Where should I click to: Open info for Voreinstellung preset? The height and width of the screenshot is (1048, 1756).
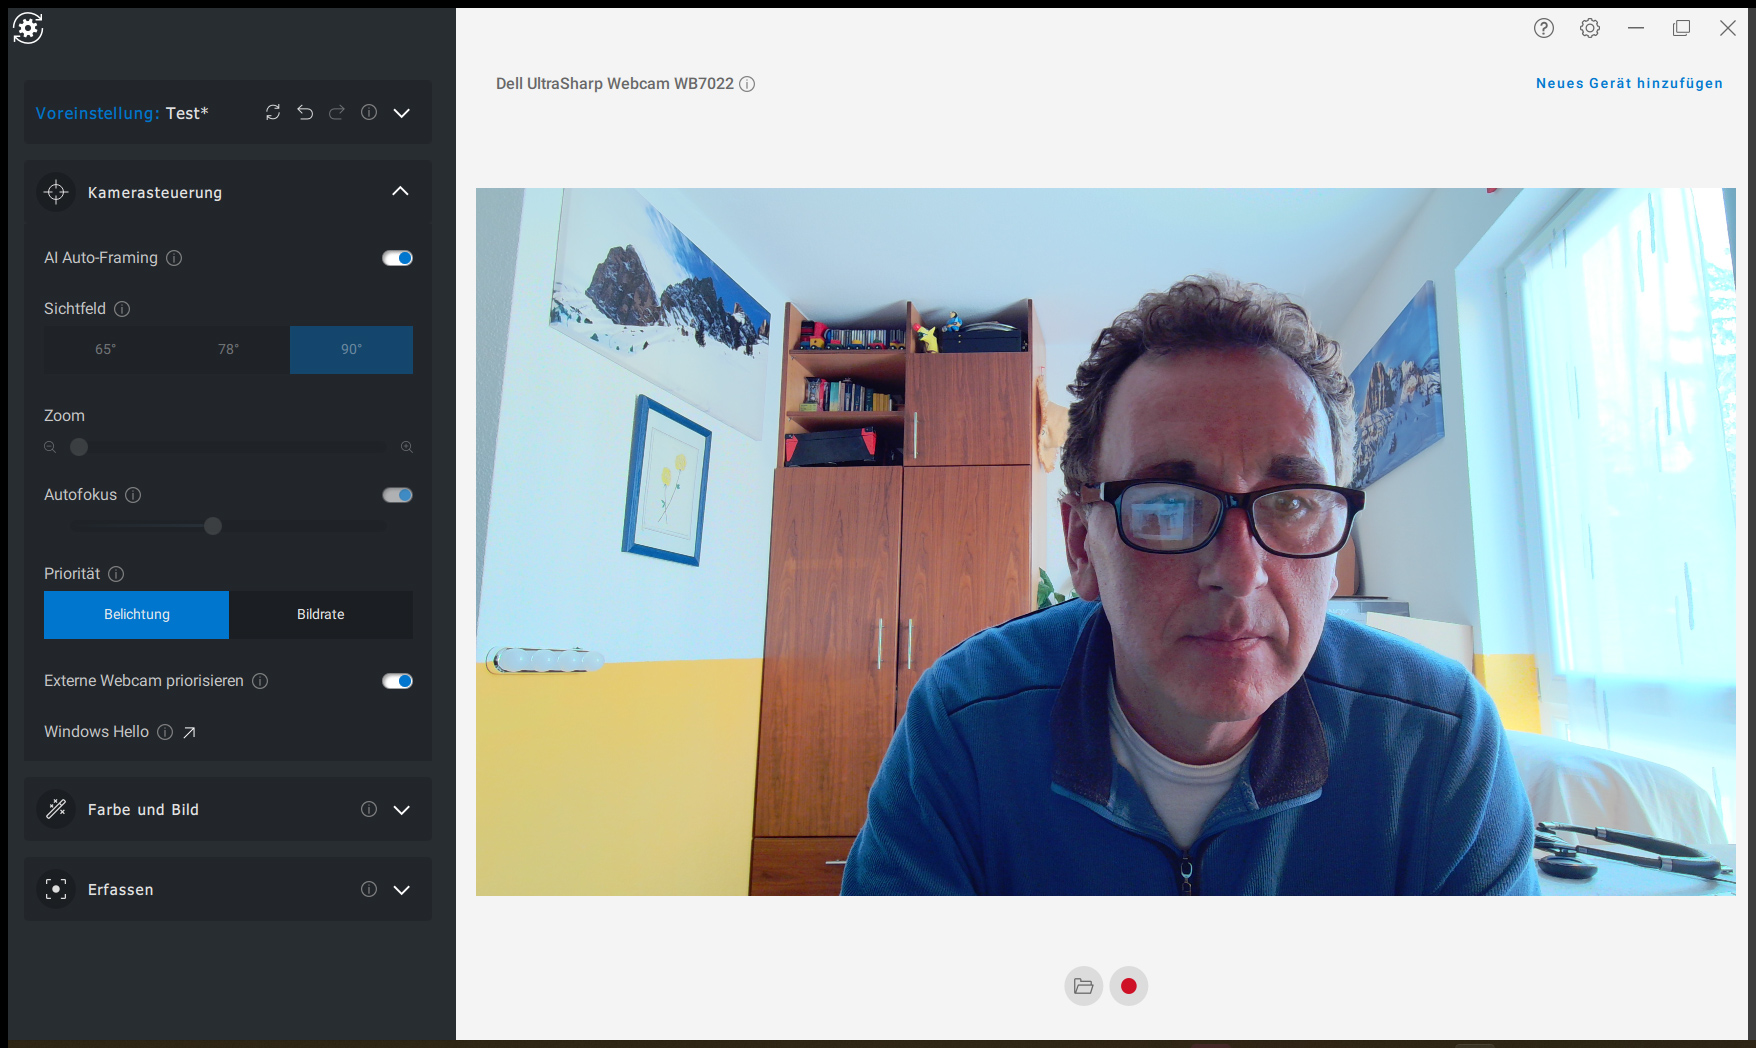coord(369,112)
